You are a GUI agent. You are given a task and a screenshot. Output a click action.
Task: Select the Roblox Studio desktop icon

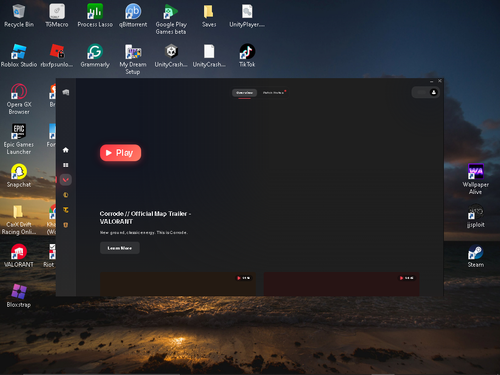point(19,56)
